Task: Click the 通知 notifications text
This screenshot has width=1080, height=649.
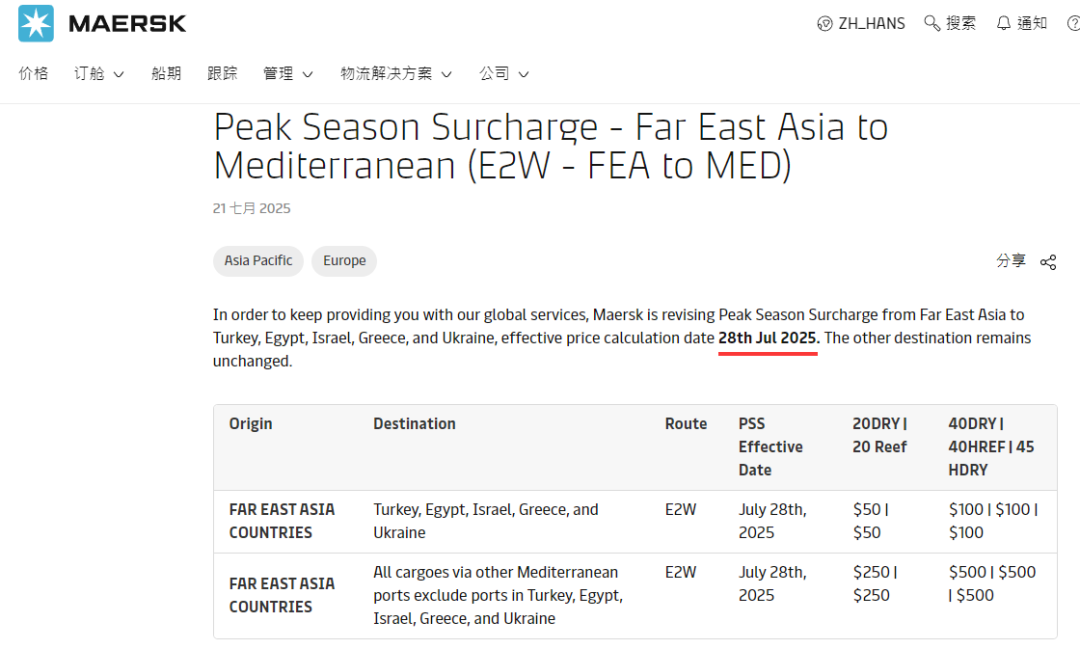Action: tap(1032, 23)
